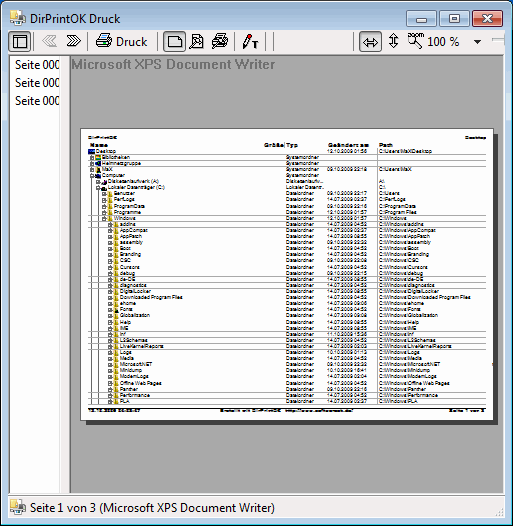Click the Druck print button
513x526 pixels.
coord(121,42)
